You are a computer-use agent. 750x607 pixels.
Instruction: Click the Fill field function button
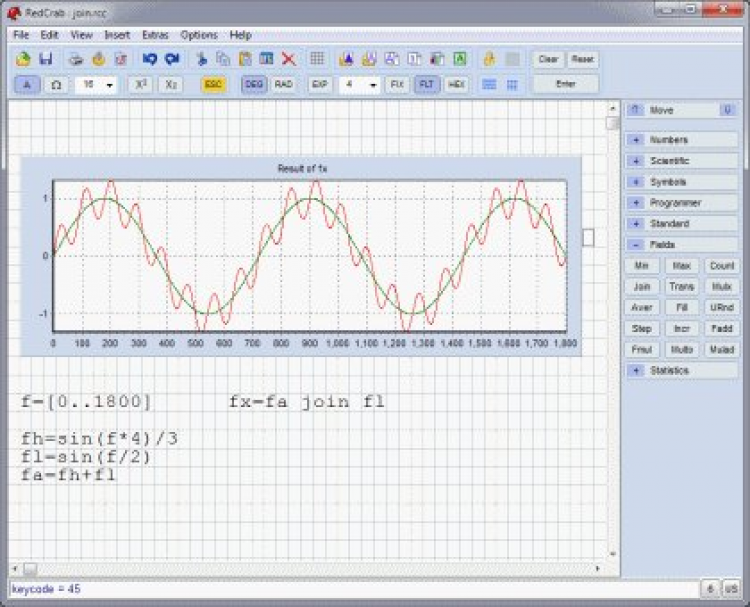click(x=682, y=308)
